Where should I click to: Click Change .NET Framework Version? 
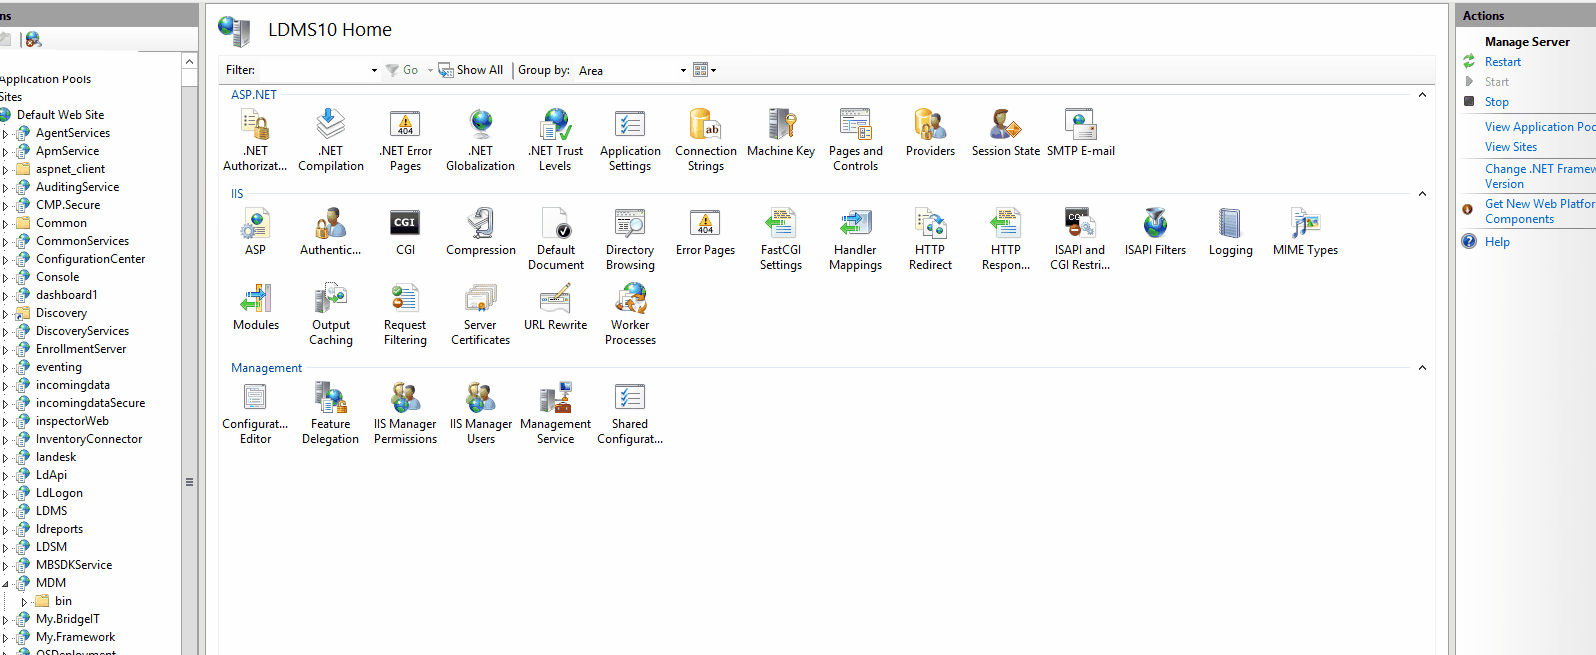click(1540, 176)
